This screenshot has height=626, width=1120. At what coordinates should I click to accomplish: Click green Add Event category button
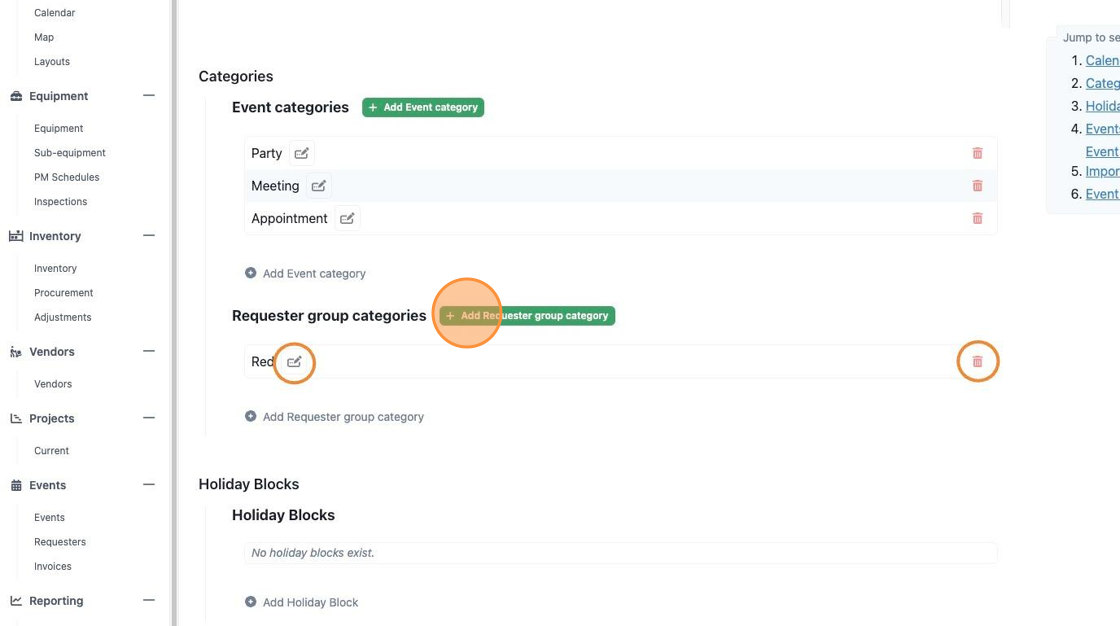423,107
